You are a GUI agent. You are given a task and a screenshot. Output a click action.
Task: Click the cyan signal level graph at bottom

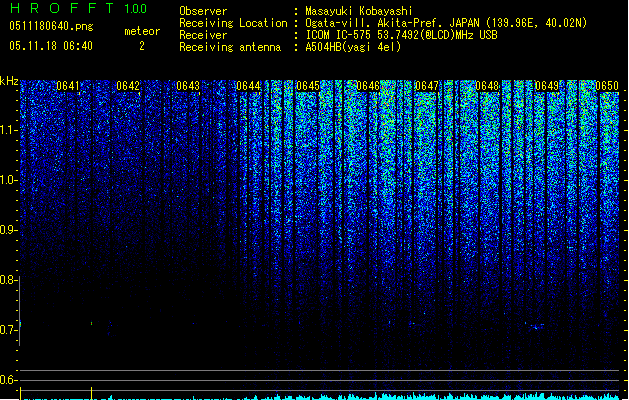click(x=320, y=397)
